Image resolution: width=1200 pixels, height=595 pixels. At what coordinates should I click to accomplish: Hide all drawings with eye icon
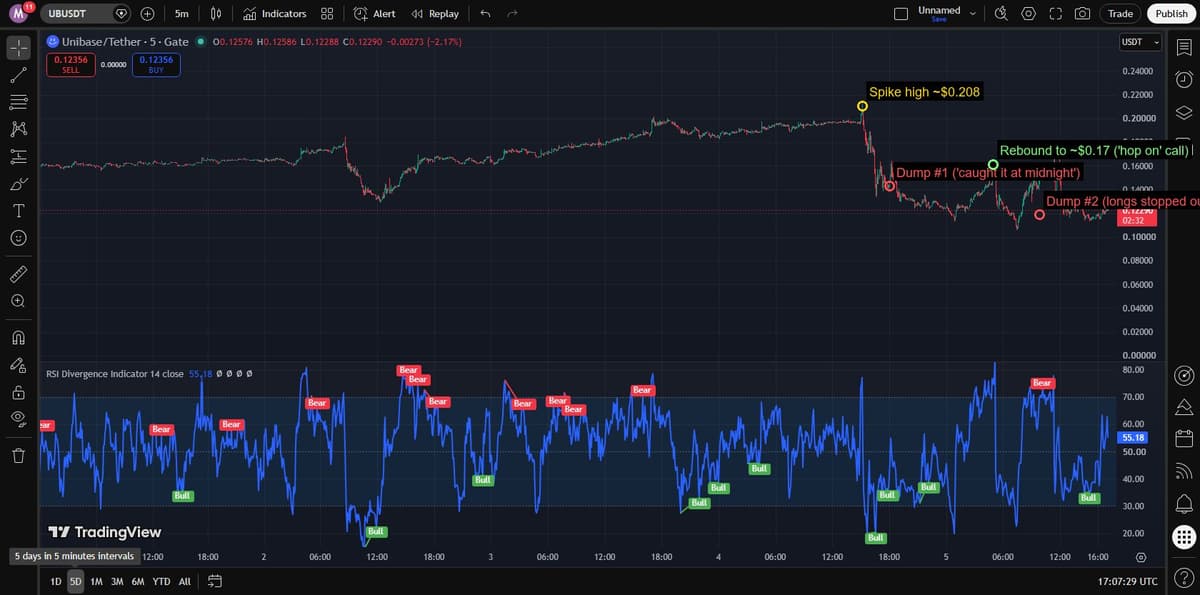17,419
